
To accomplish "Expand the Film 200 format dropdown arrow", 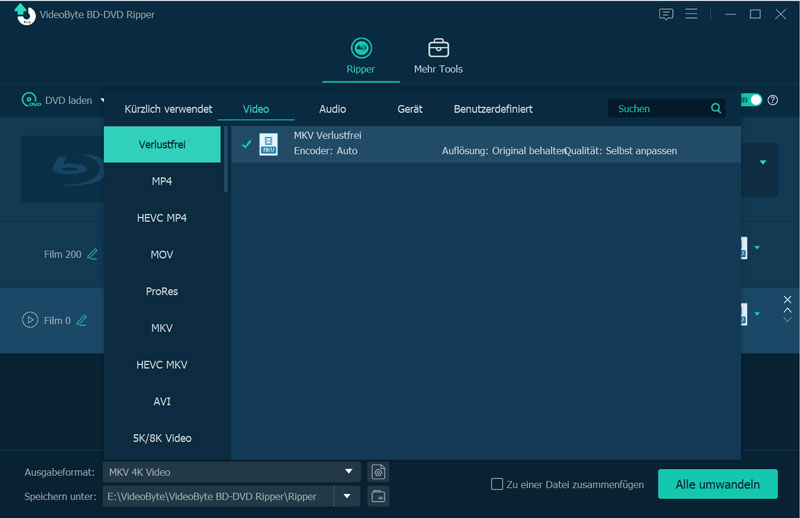I will 757,248.
